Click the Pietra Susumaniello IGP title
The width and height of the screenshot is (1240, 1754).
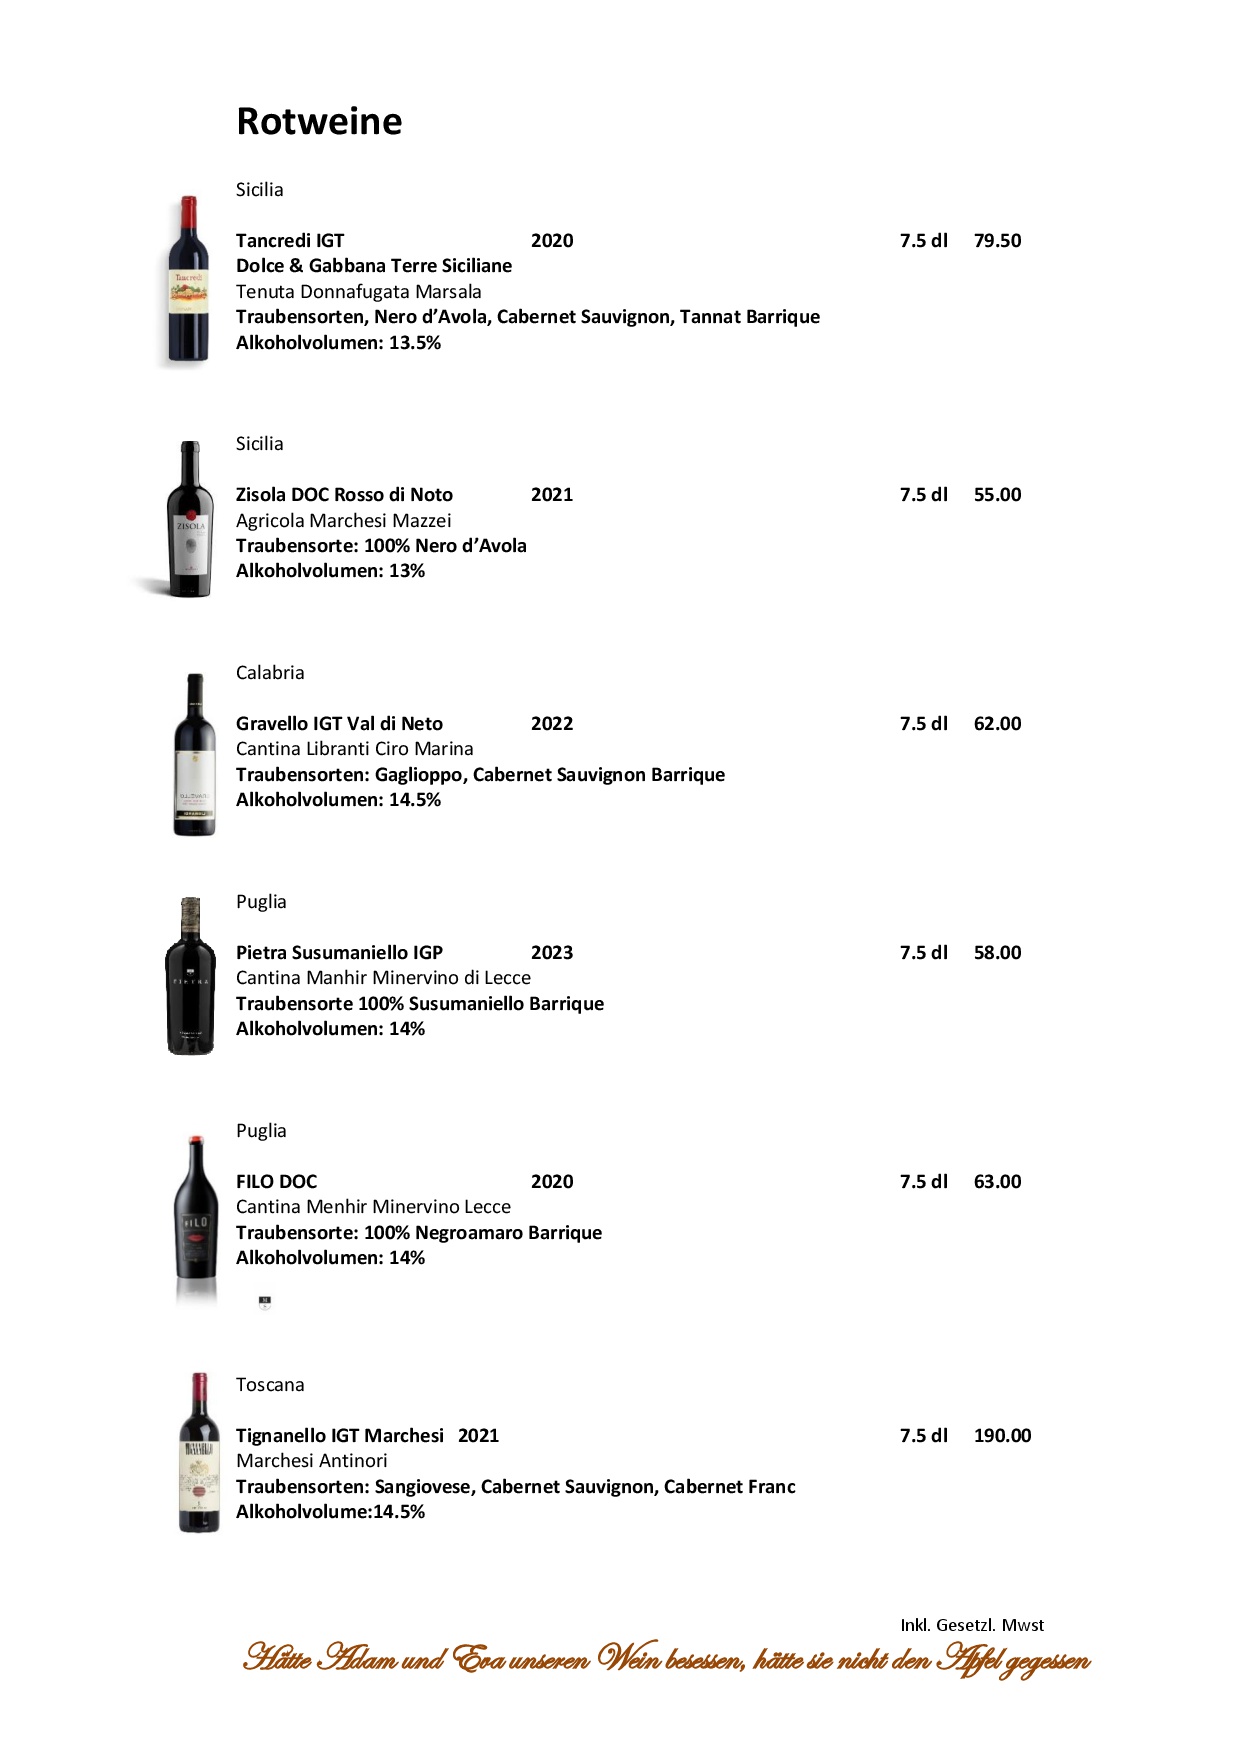coord(339,953)
